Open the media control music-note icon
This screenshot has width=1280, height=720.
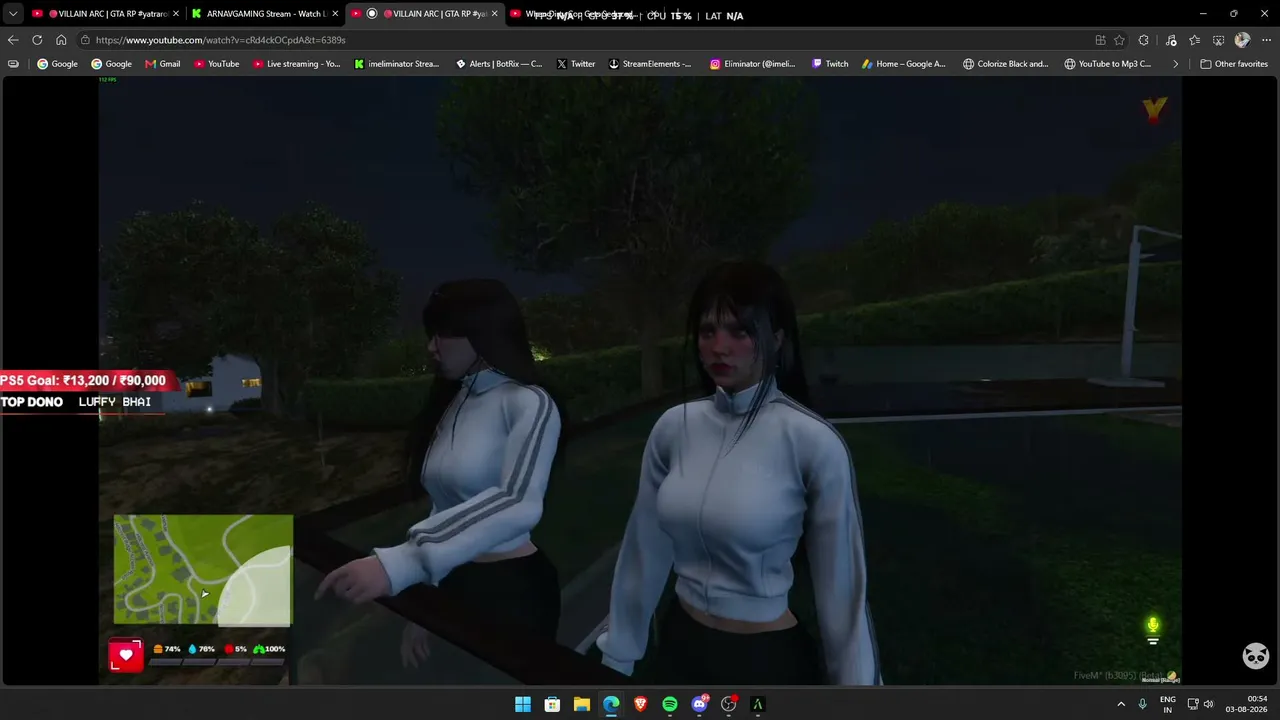pyautogui.click(x=1171, y=40)
